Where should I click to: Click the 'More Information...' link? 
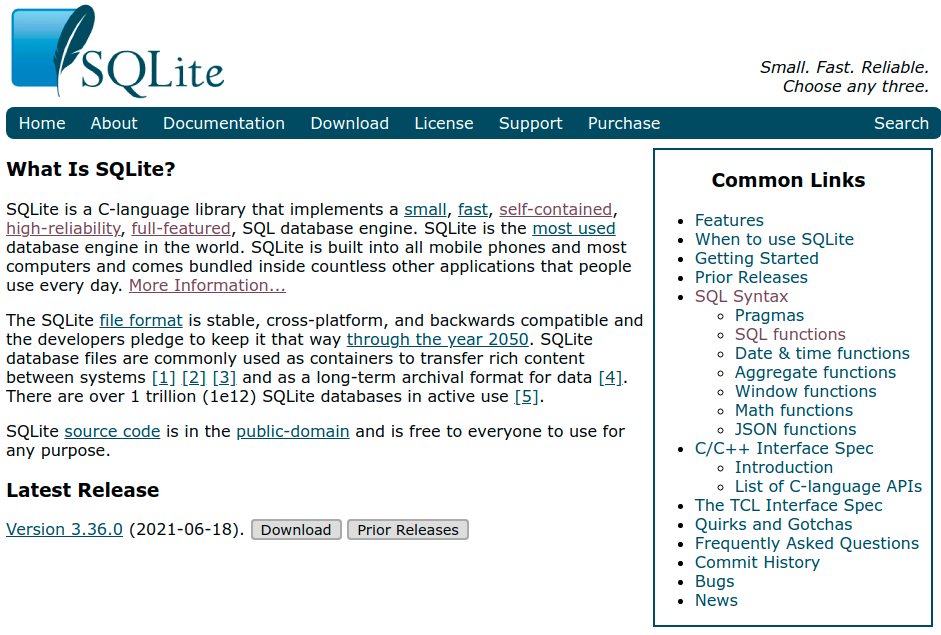[207, 286]
